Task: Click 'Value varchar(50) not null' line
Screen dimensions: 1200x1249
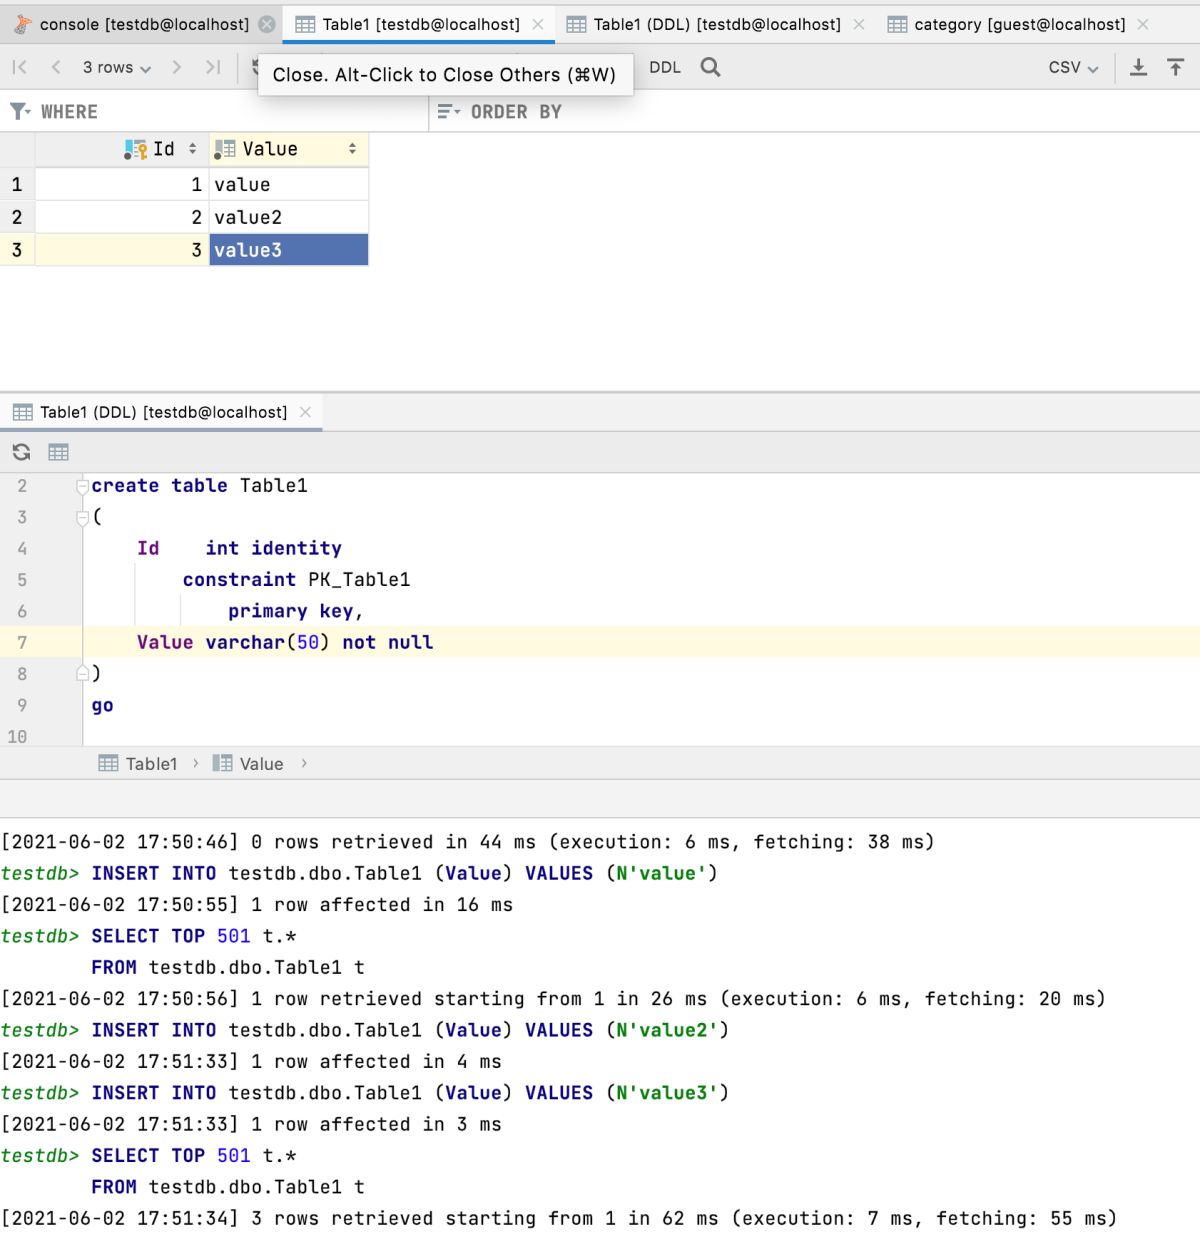Action: coord(285,642)
